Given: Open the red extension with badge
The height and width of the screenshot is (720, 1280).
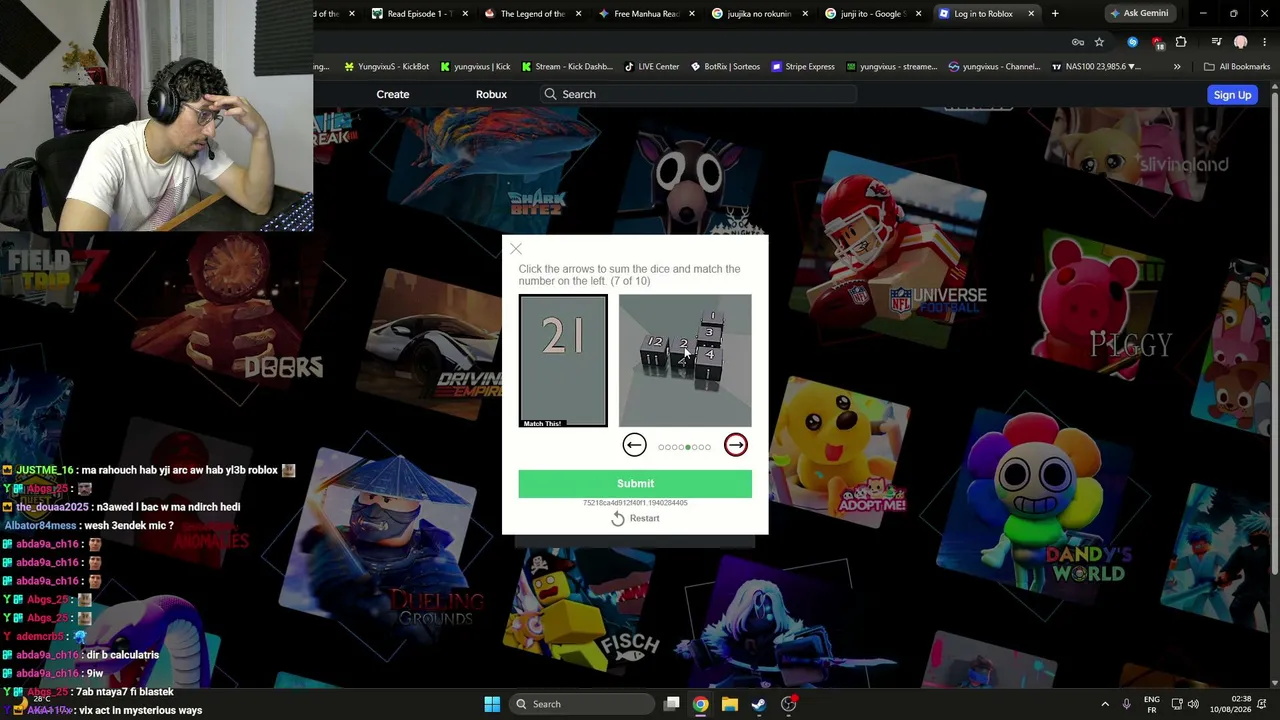Looking at the screenshot, I should (x=1157, y=43).
